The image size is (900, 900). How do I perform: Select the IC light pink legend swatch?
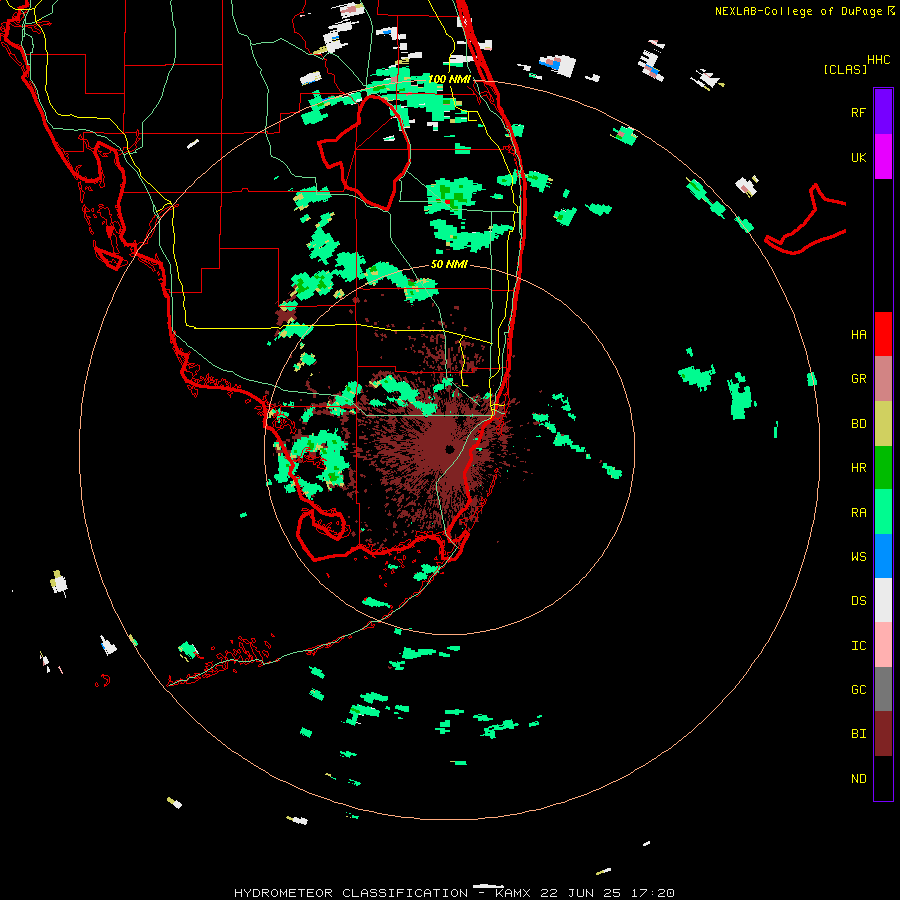(883, 645)
